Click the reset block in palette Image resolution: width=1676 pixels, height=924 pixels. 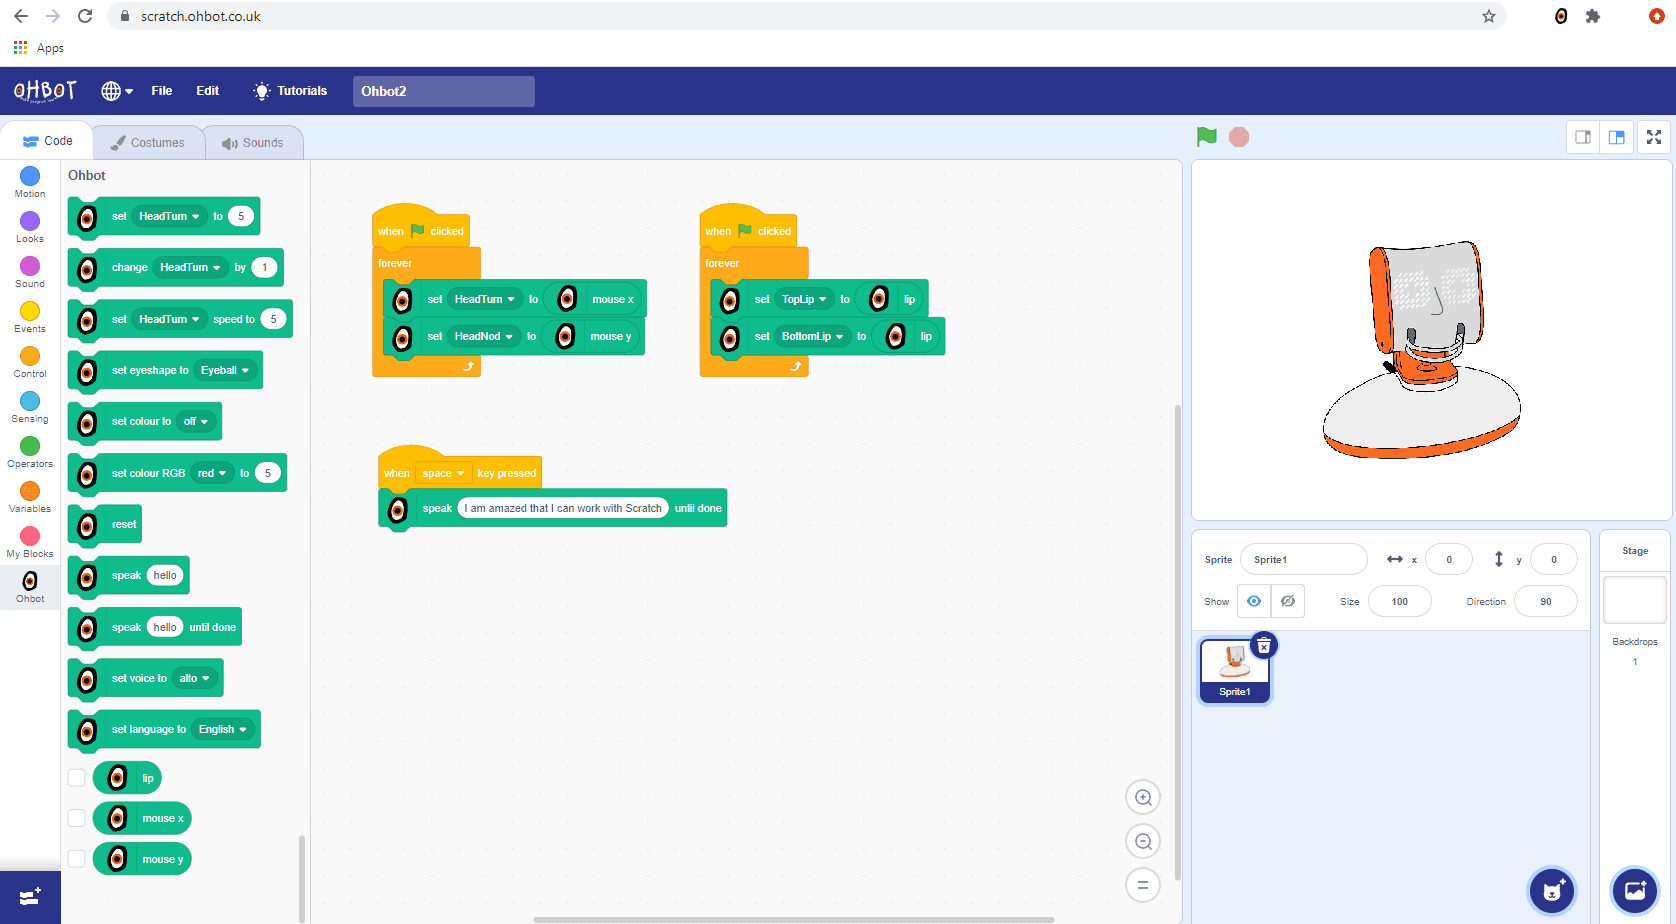[x=123, y=525]
